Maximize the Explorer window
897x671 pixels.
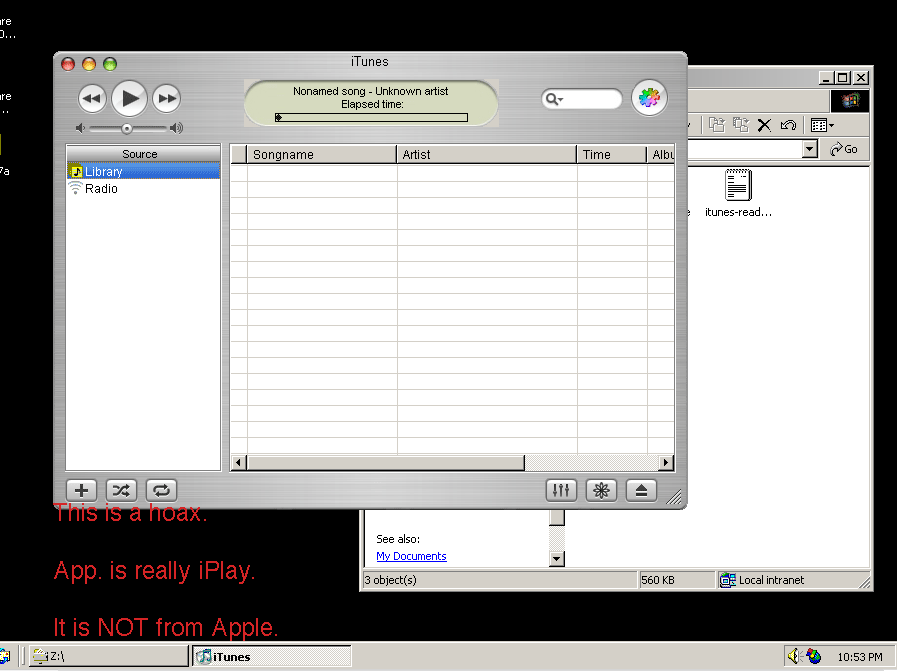843,77
